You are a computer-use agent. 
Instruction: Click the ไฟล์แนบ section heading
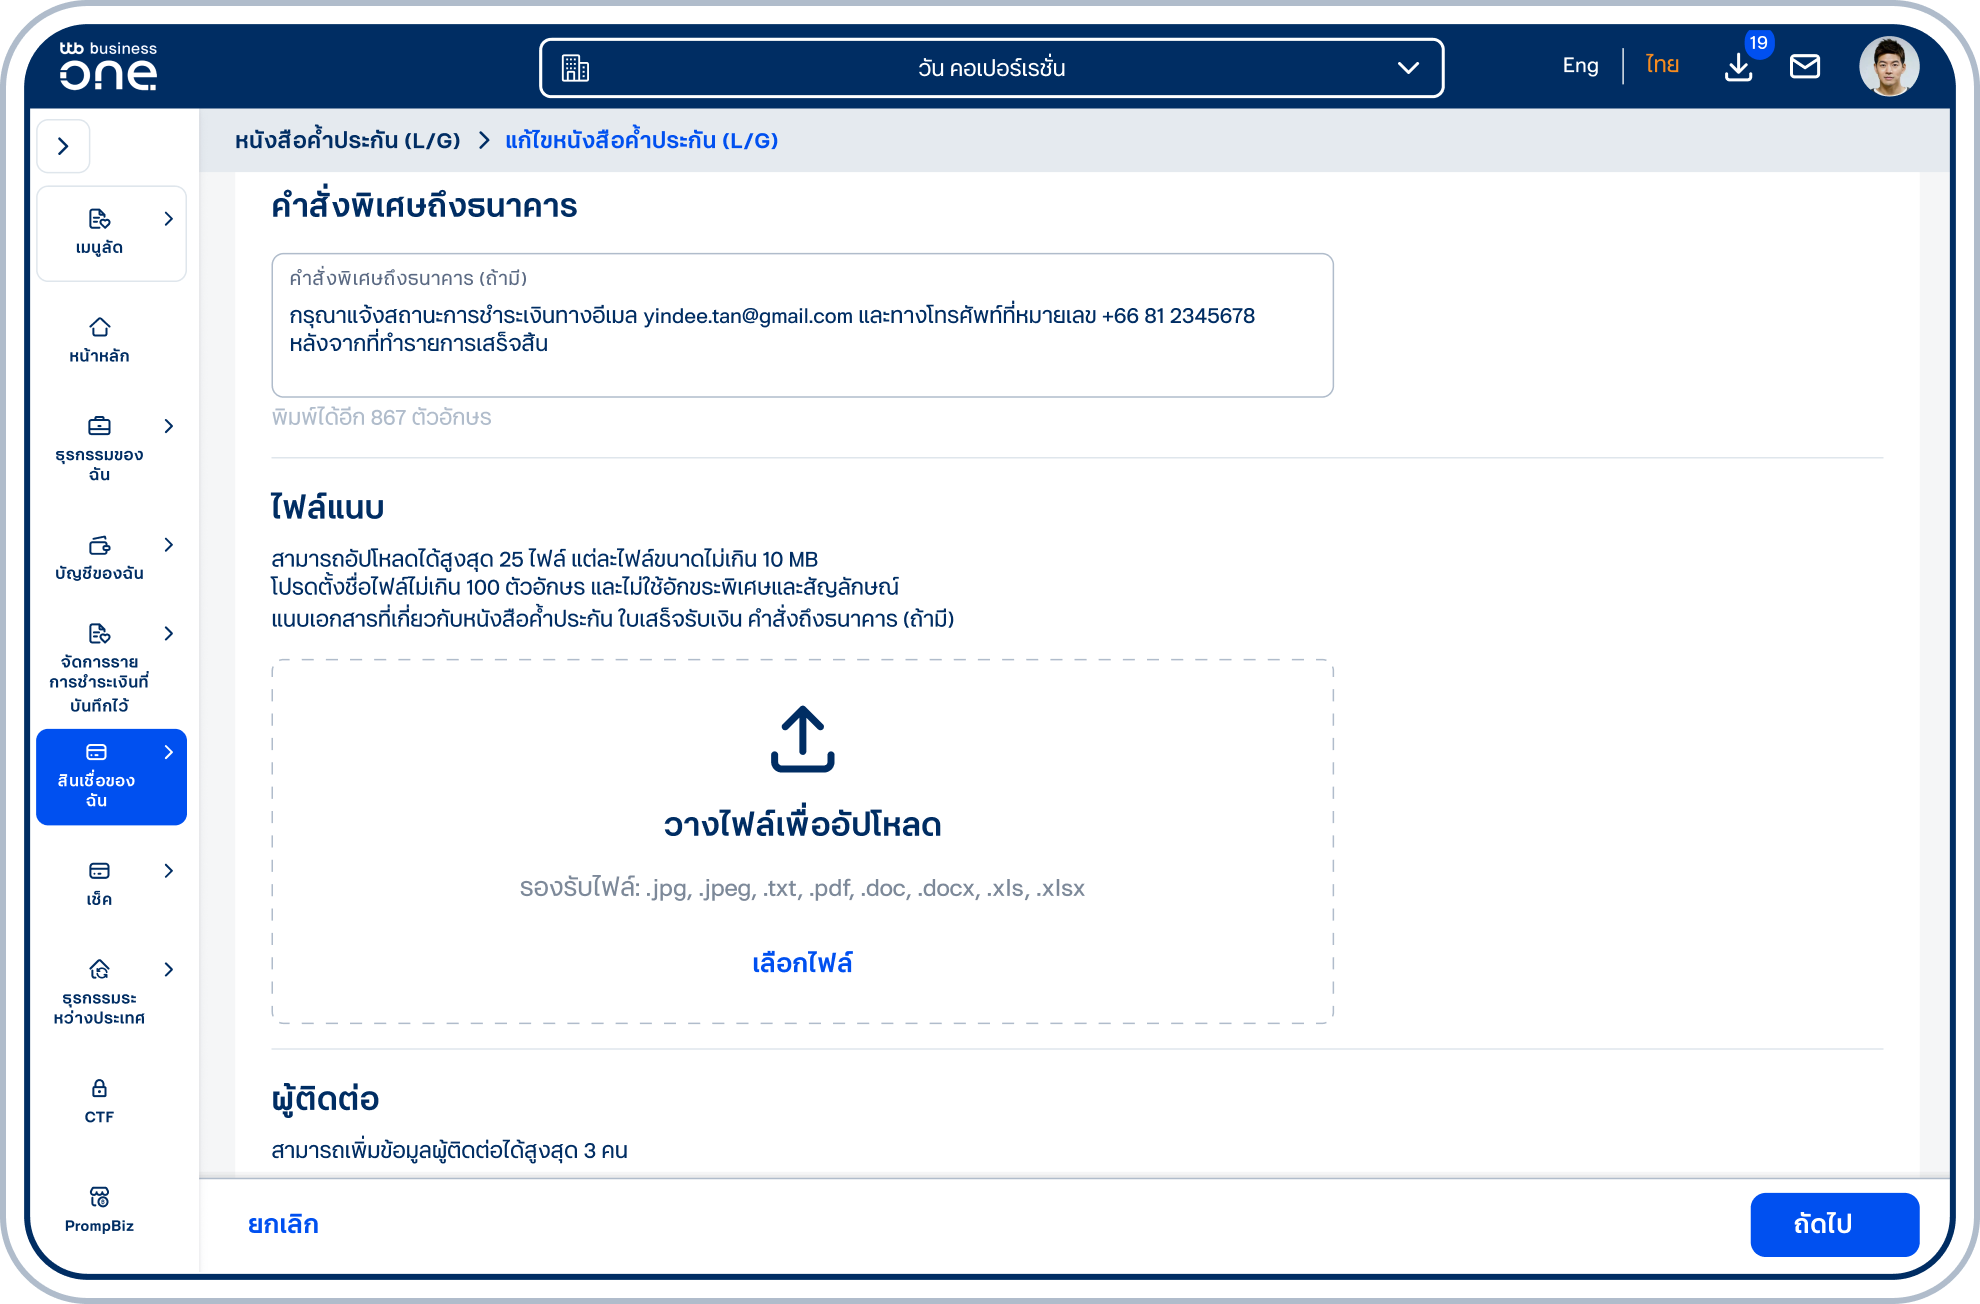327,508
